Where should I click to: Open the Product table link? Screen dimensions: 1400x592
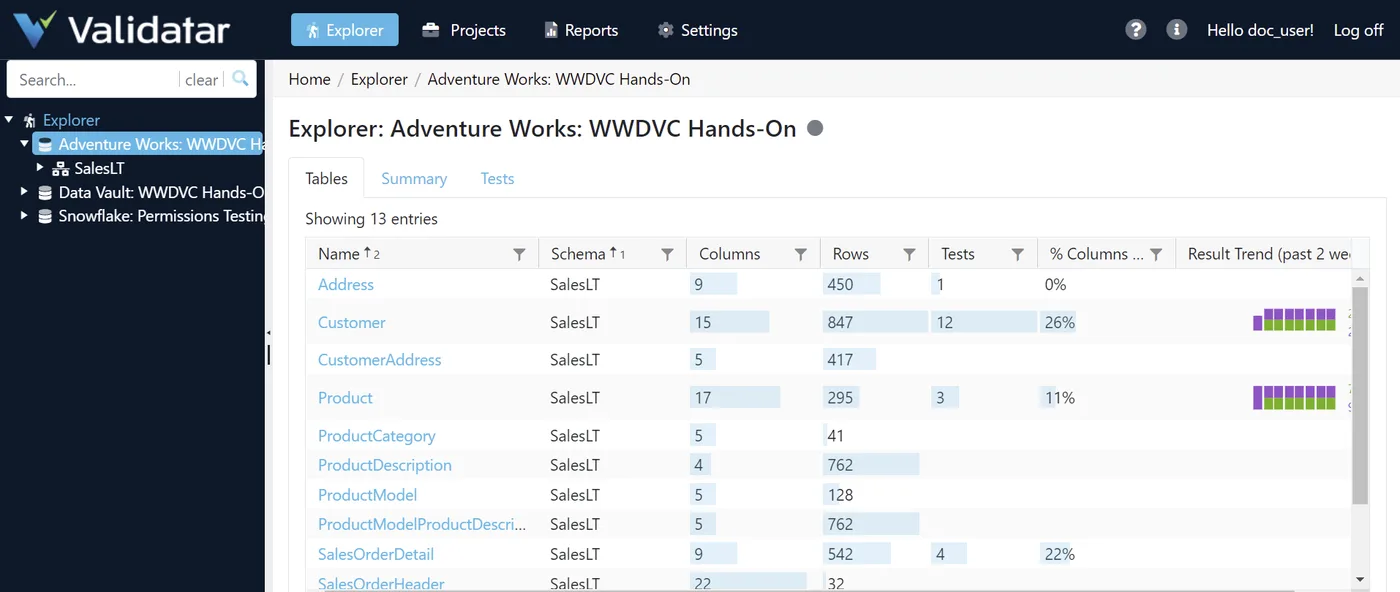point(345,397)
